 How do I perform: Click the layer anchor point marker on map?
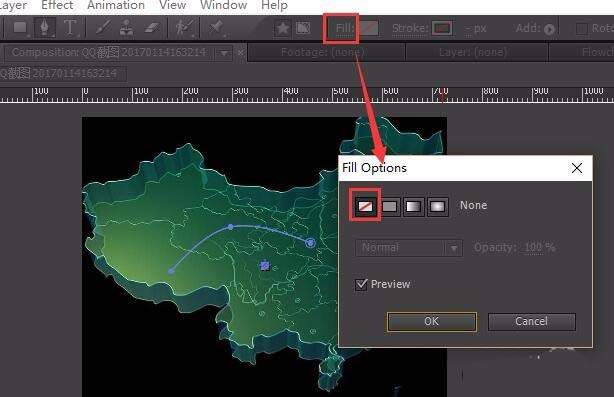tap(265, 265)
